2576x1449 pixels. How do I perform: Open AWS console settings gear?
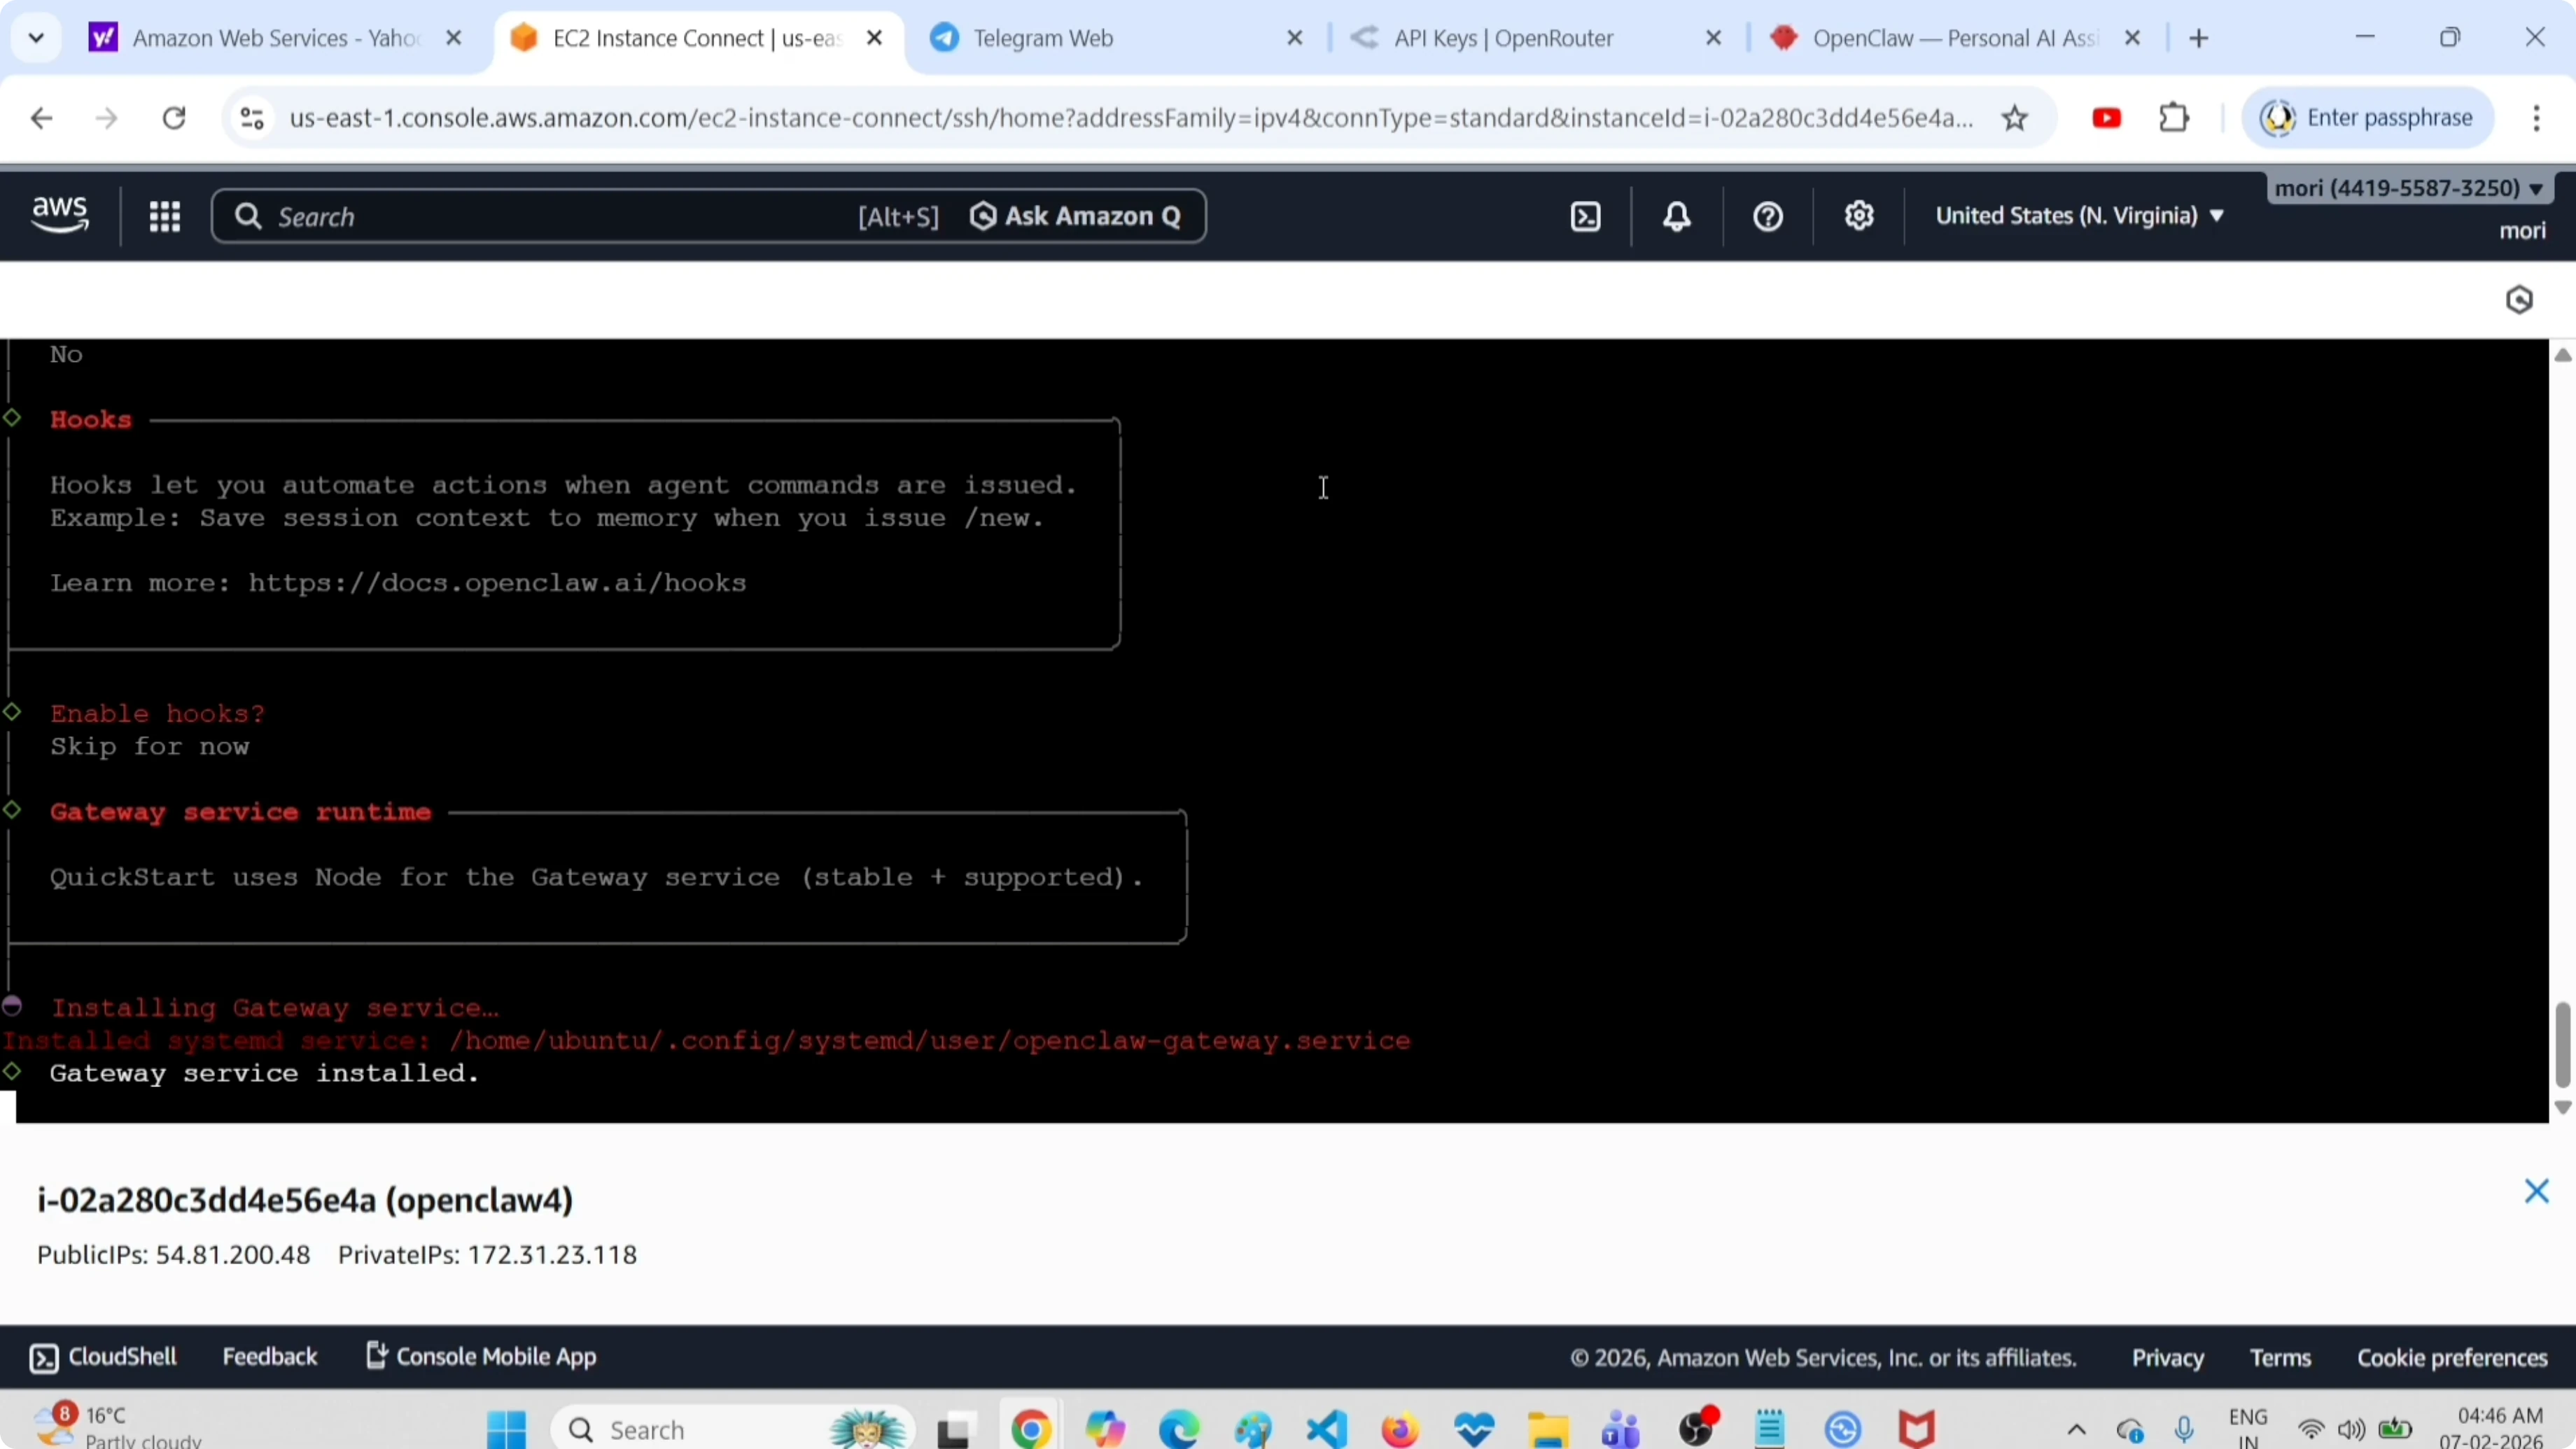tap(1858, 216)
